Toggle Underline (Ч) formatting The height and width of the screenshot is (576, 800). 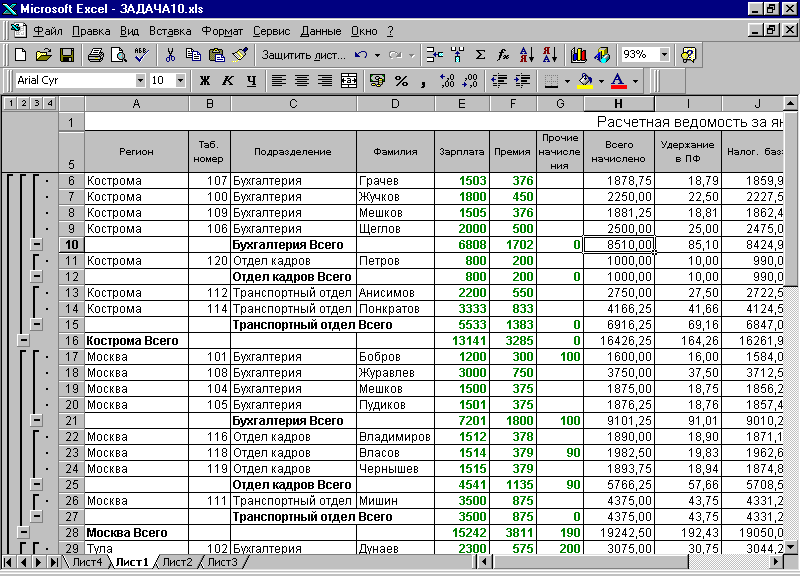click(x=251, y=81)
